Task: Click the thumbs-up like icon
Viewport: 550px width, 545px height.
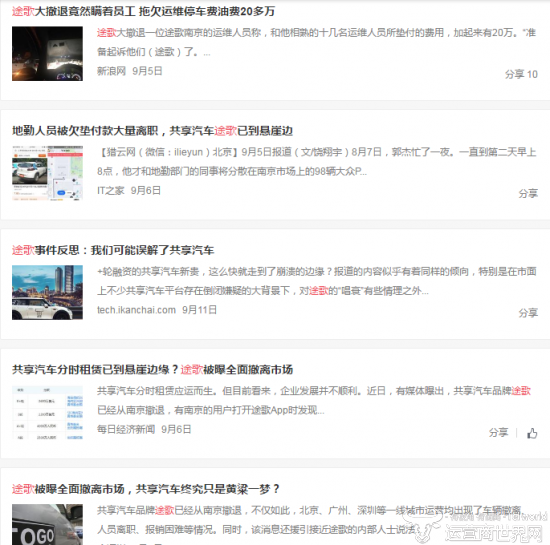Action: pyautogui.click(x=532, y=433)
